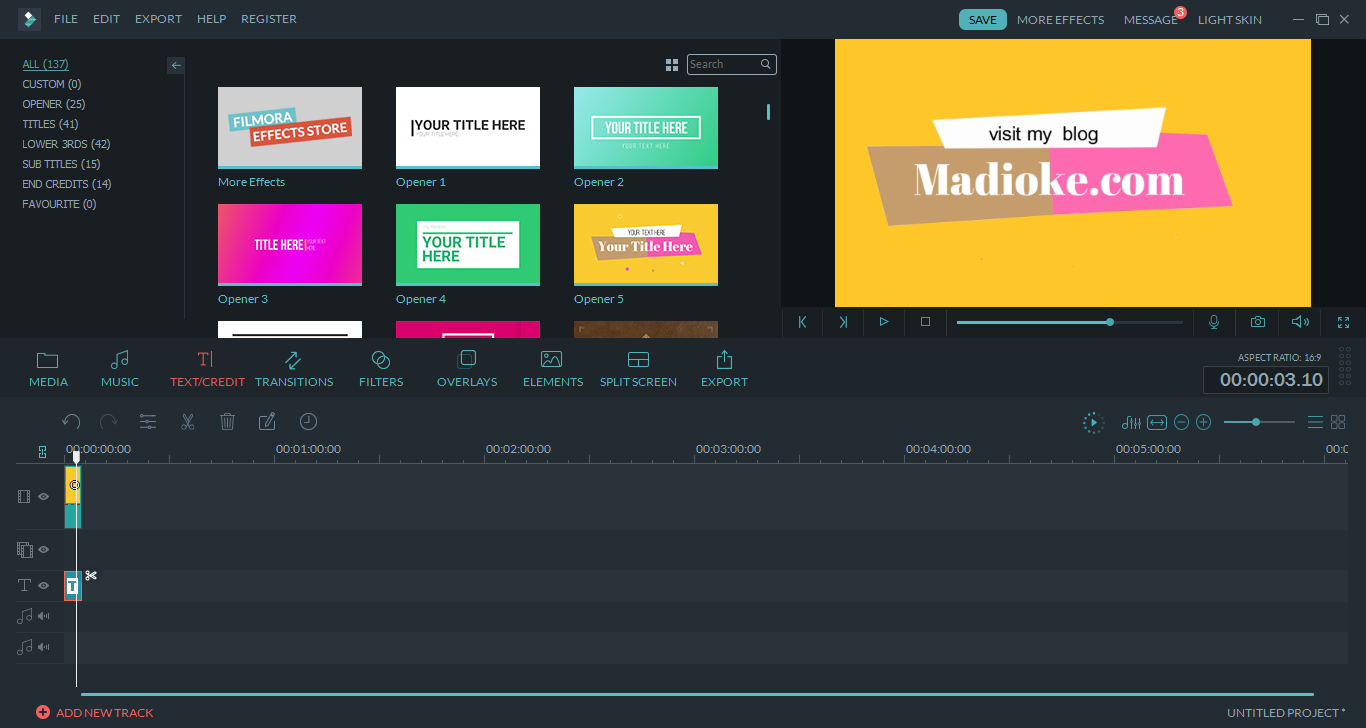Open the Music library tab
The height and width of the screenshot is (728, 1366).
tap(120, 369)
